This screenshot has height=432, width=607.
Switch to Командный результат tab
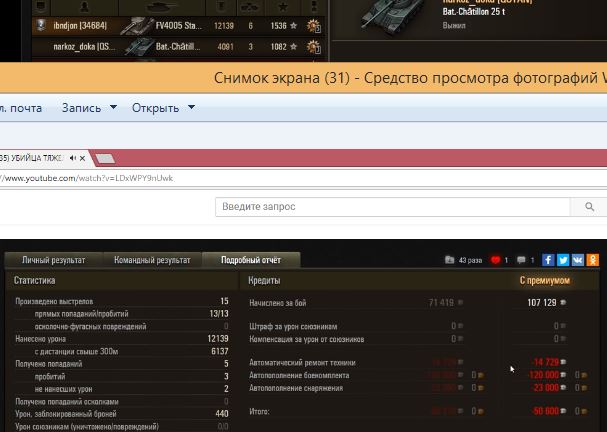coord(152,260)
